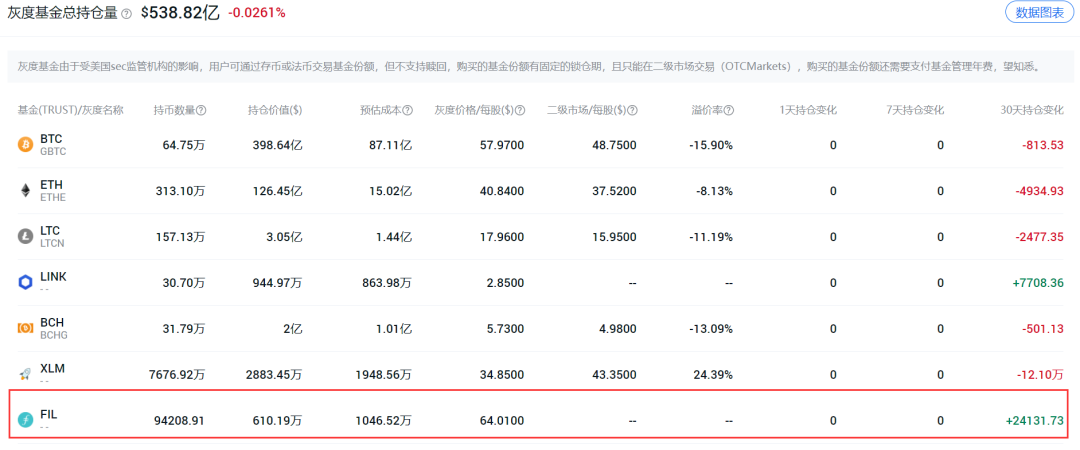Open the 数据图表 data chart button
Image resolution: width=1080 pixels, height=450 pixels.
1039,12
